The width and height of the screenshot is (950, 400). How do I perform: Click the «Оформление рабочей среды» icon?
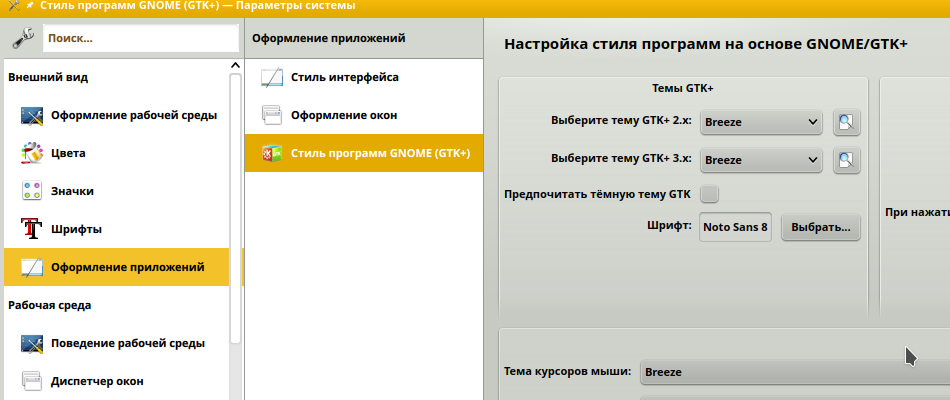coord(32,115)
